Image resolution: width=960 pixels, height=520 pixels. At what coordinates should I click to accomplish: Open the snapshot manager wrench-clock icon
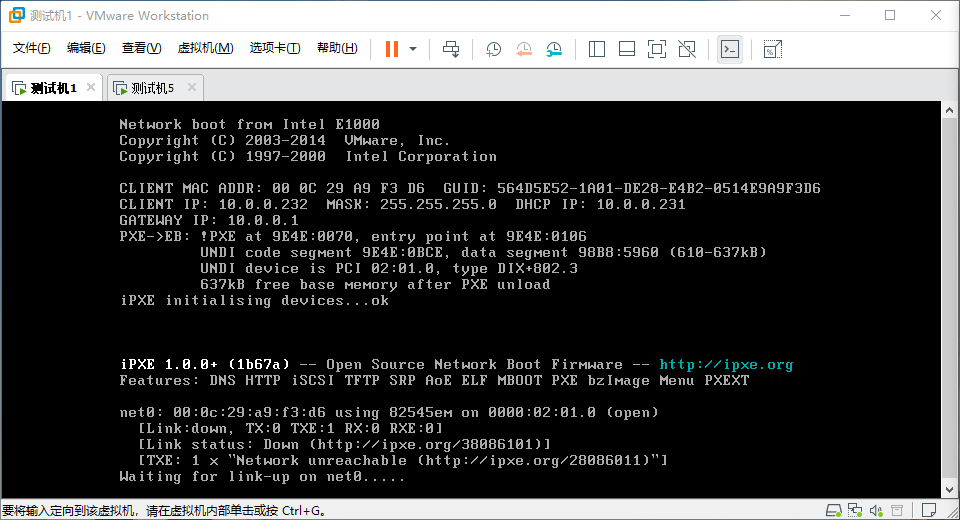[x=554, y=49]
